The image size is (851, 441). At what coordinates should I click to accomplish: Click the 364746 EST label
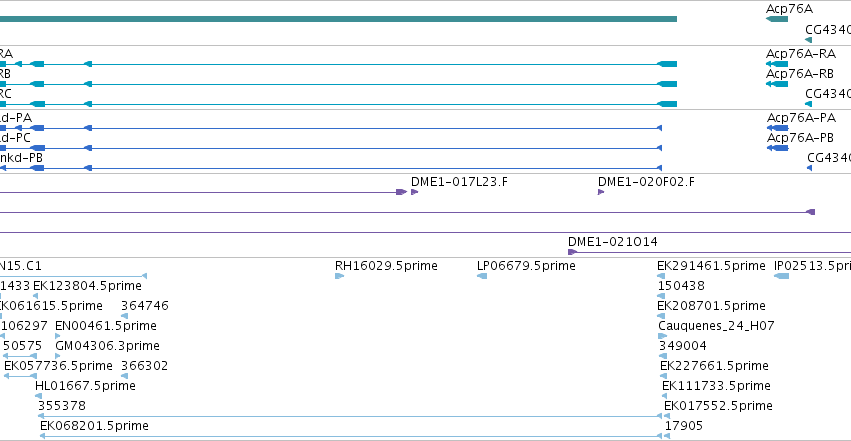pos(144,306)
